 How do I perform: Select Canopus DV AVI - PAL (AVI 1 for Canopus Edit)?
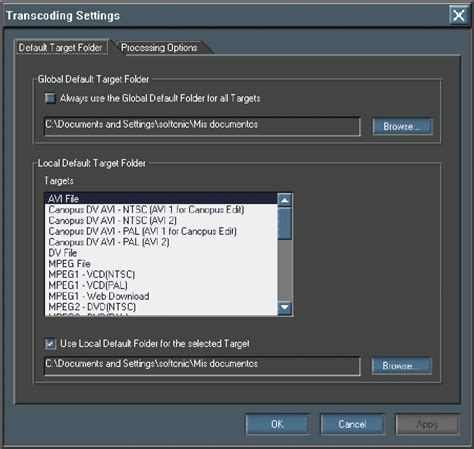point(161,231)
